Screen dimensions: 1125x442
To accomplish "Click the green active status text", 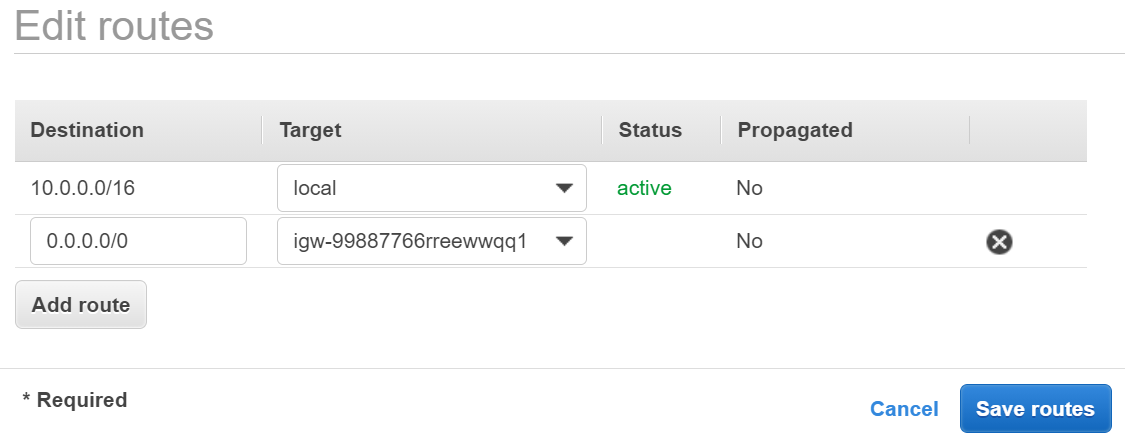I will pos(644,188).
